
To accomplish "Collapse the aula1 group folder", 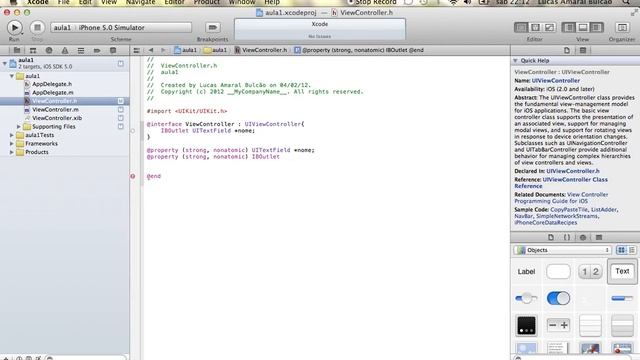I will tap(12, 76).
